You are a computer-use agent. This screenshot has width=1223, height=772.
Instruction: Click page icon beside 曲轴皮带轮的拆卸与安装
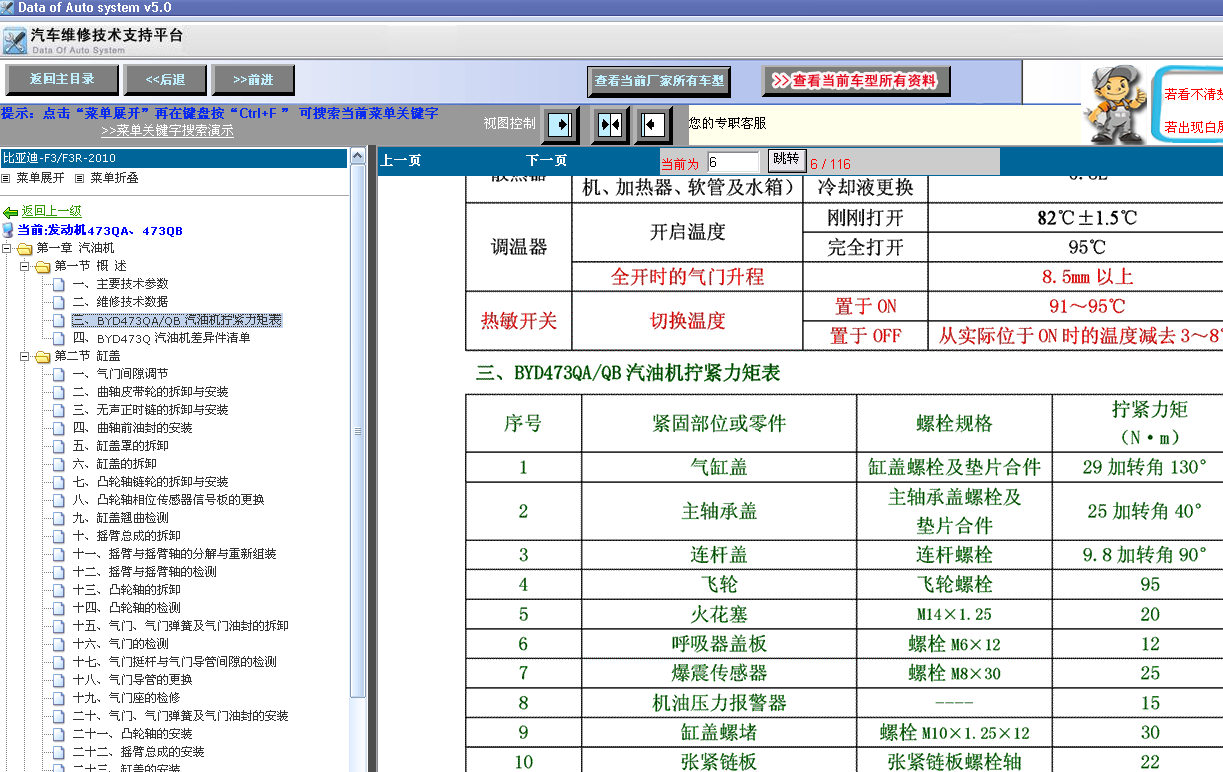[59, 392]
